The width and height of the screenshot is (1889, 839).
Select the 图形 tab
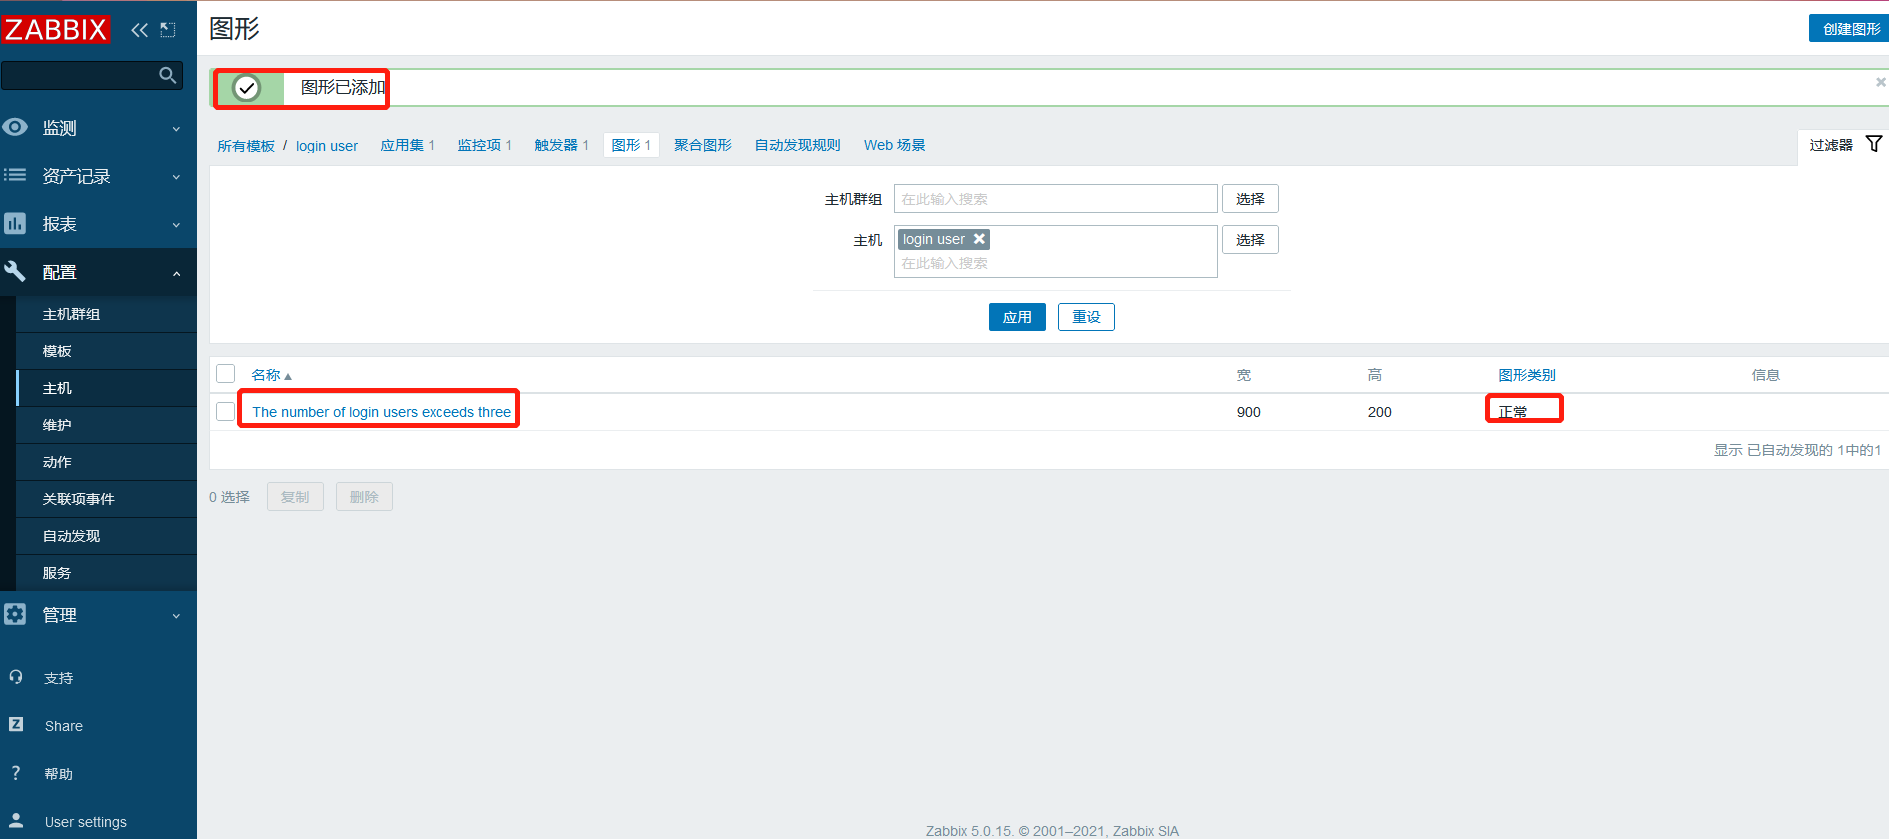pos(631,145)
